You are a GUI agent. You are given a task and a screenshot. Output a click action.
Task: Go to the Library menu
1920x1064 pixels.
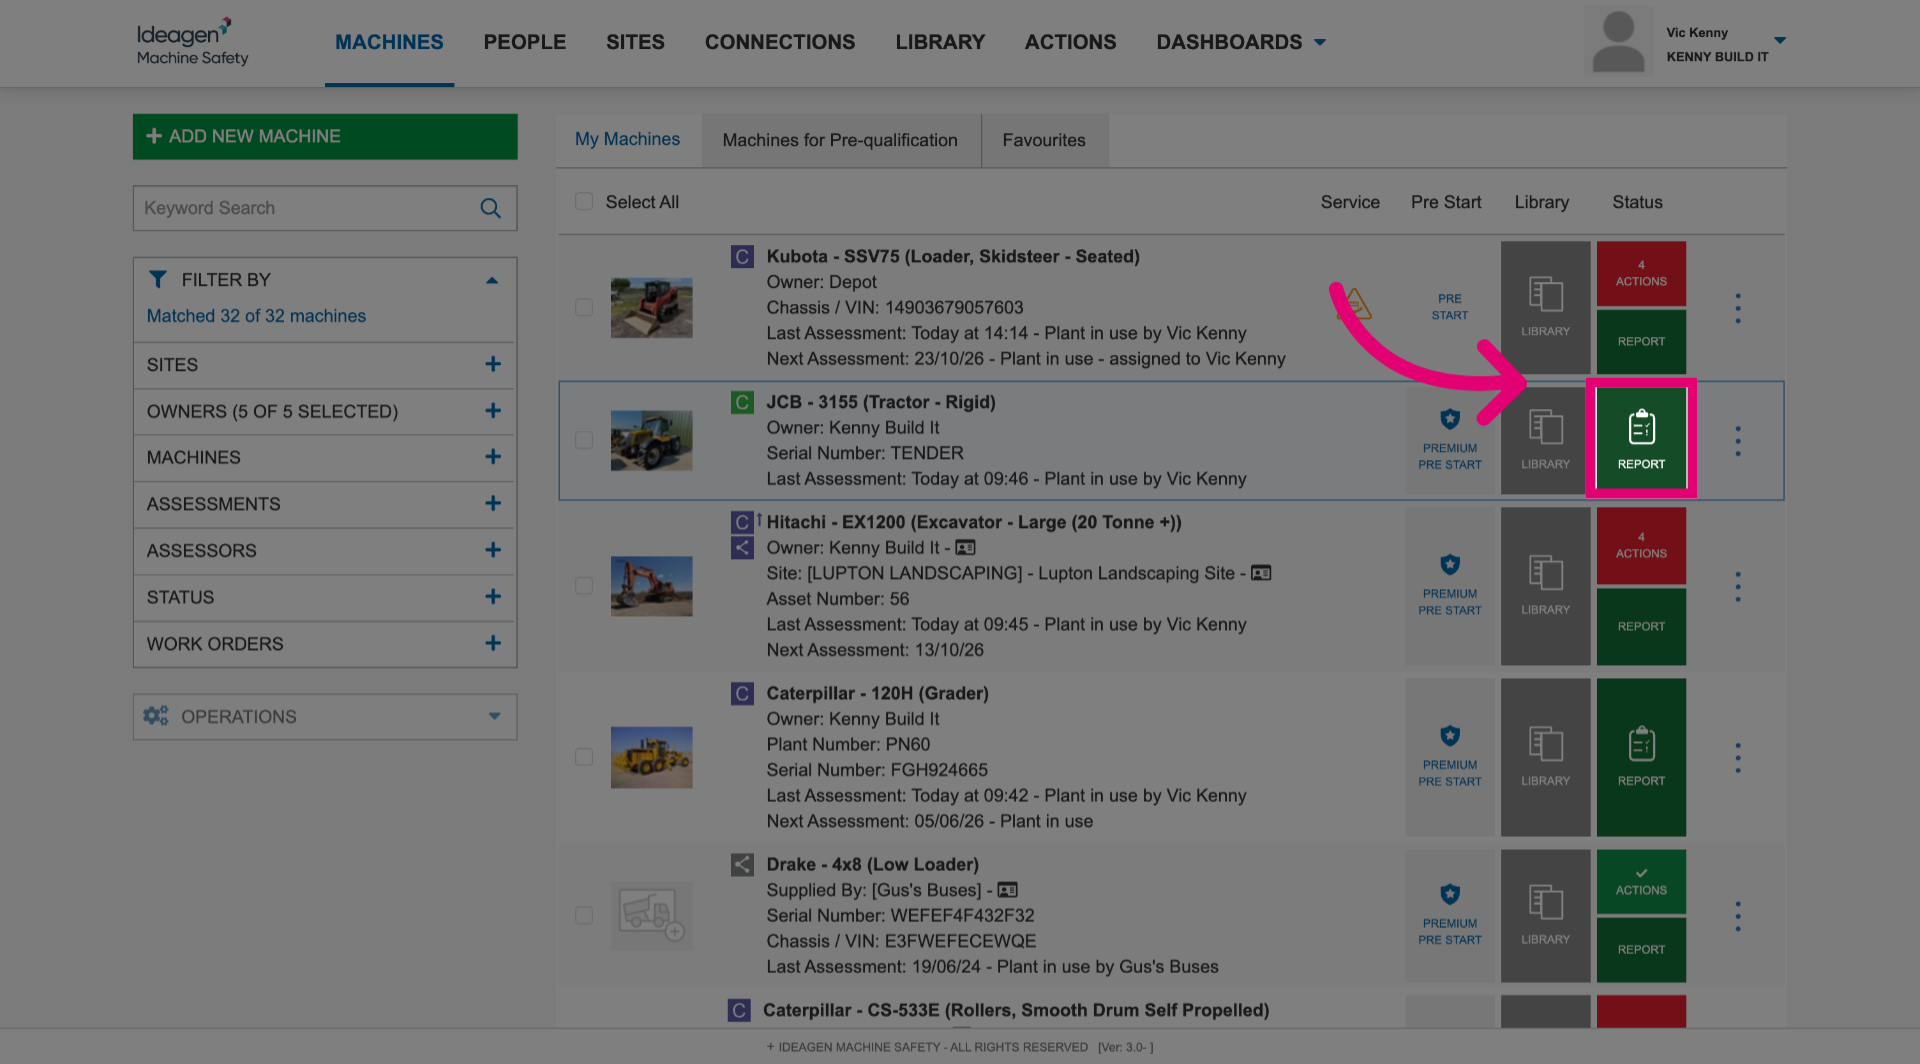[940, 42]
